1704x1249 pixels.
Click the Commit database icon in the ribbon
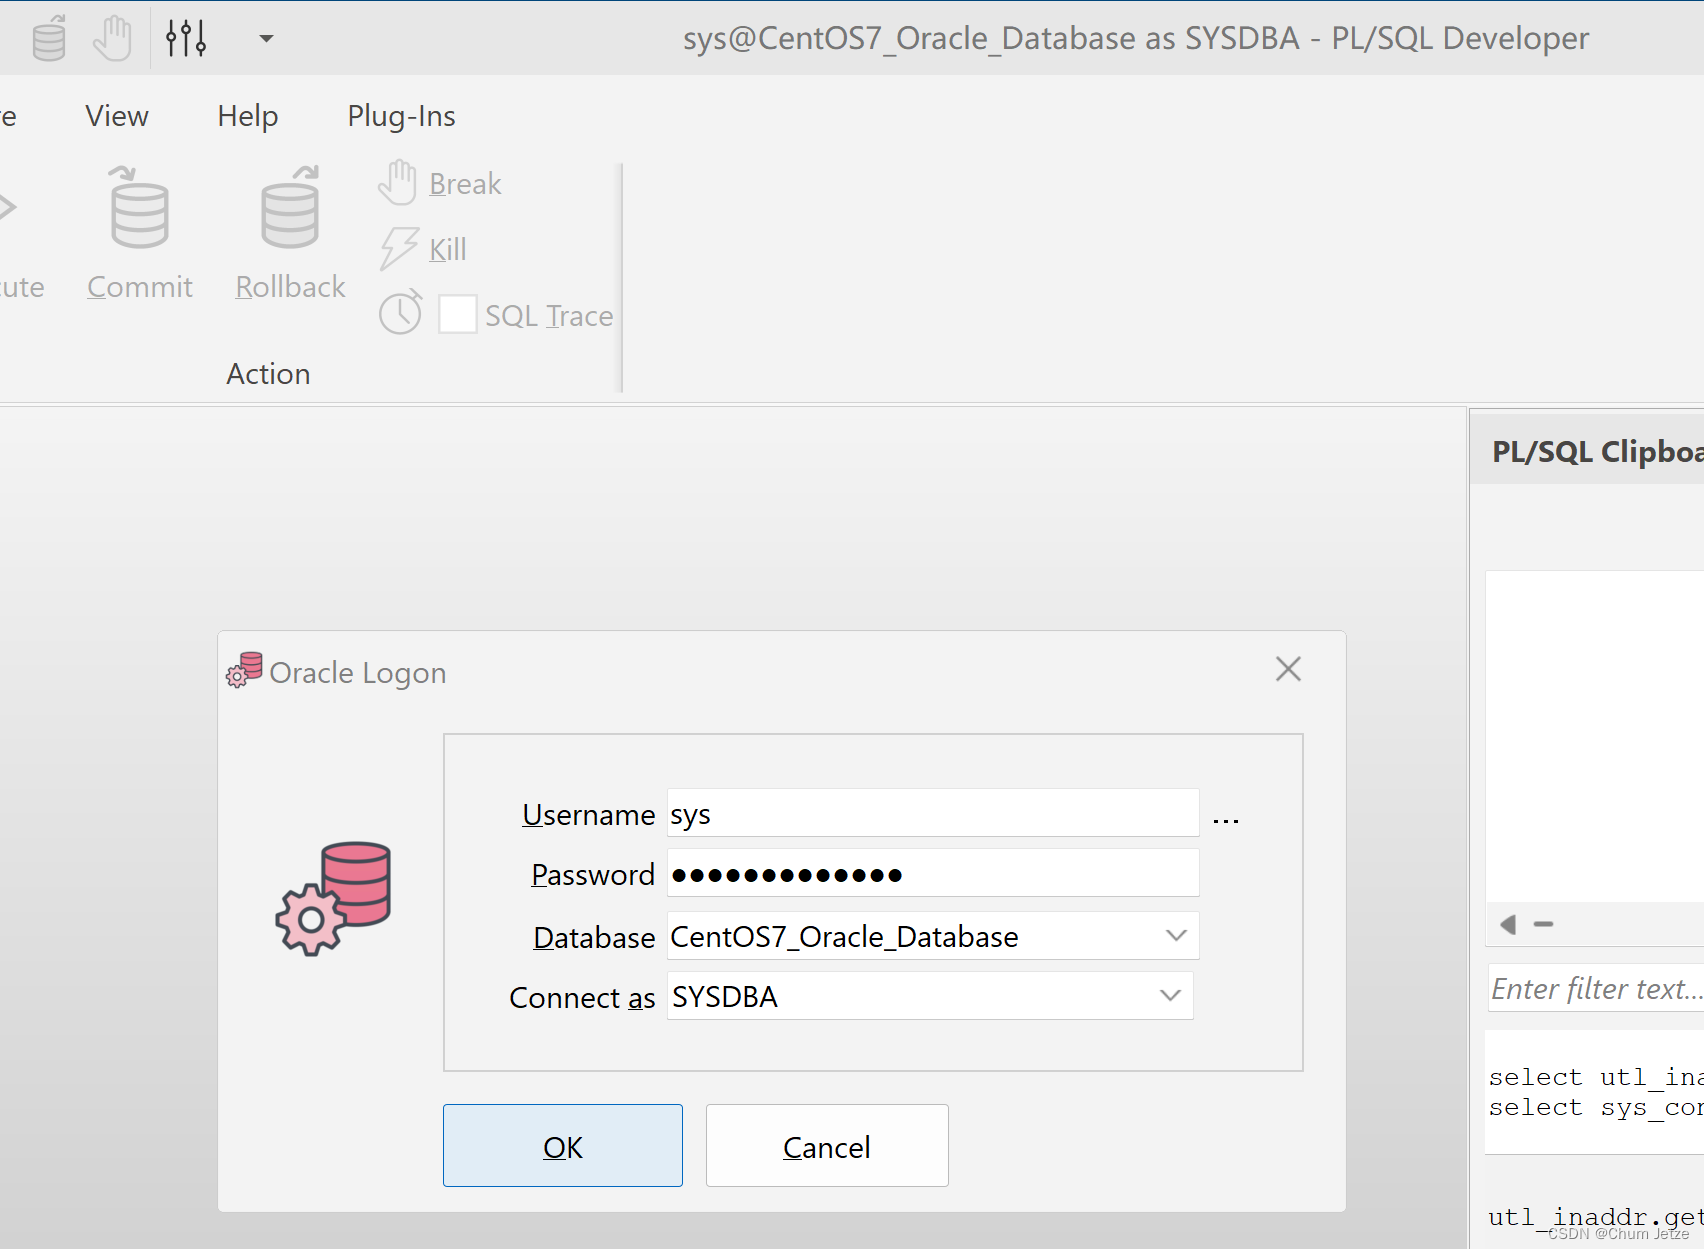[139, 208]
